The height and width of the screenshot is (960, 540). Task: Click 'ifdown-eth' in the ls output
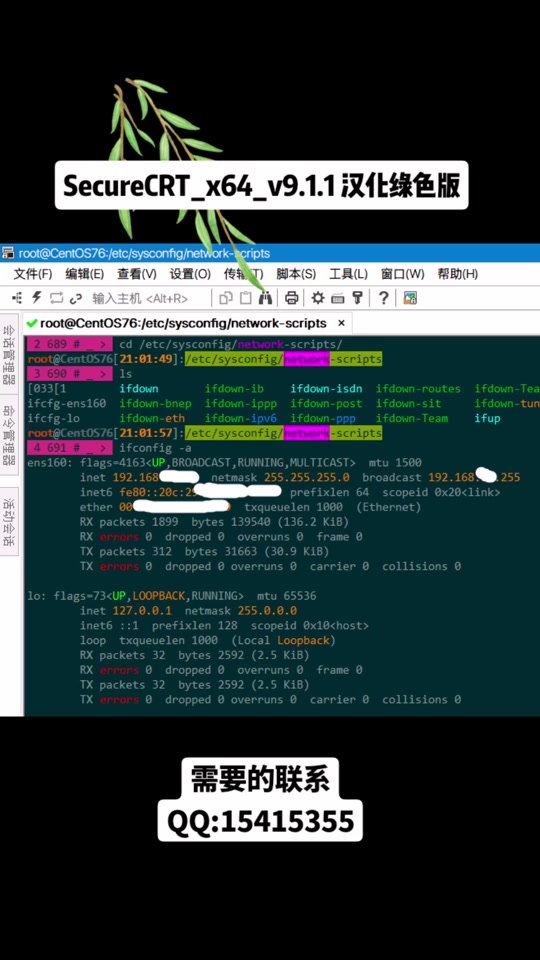click(x=152, y=419)
